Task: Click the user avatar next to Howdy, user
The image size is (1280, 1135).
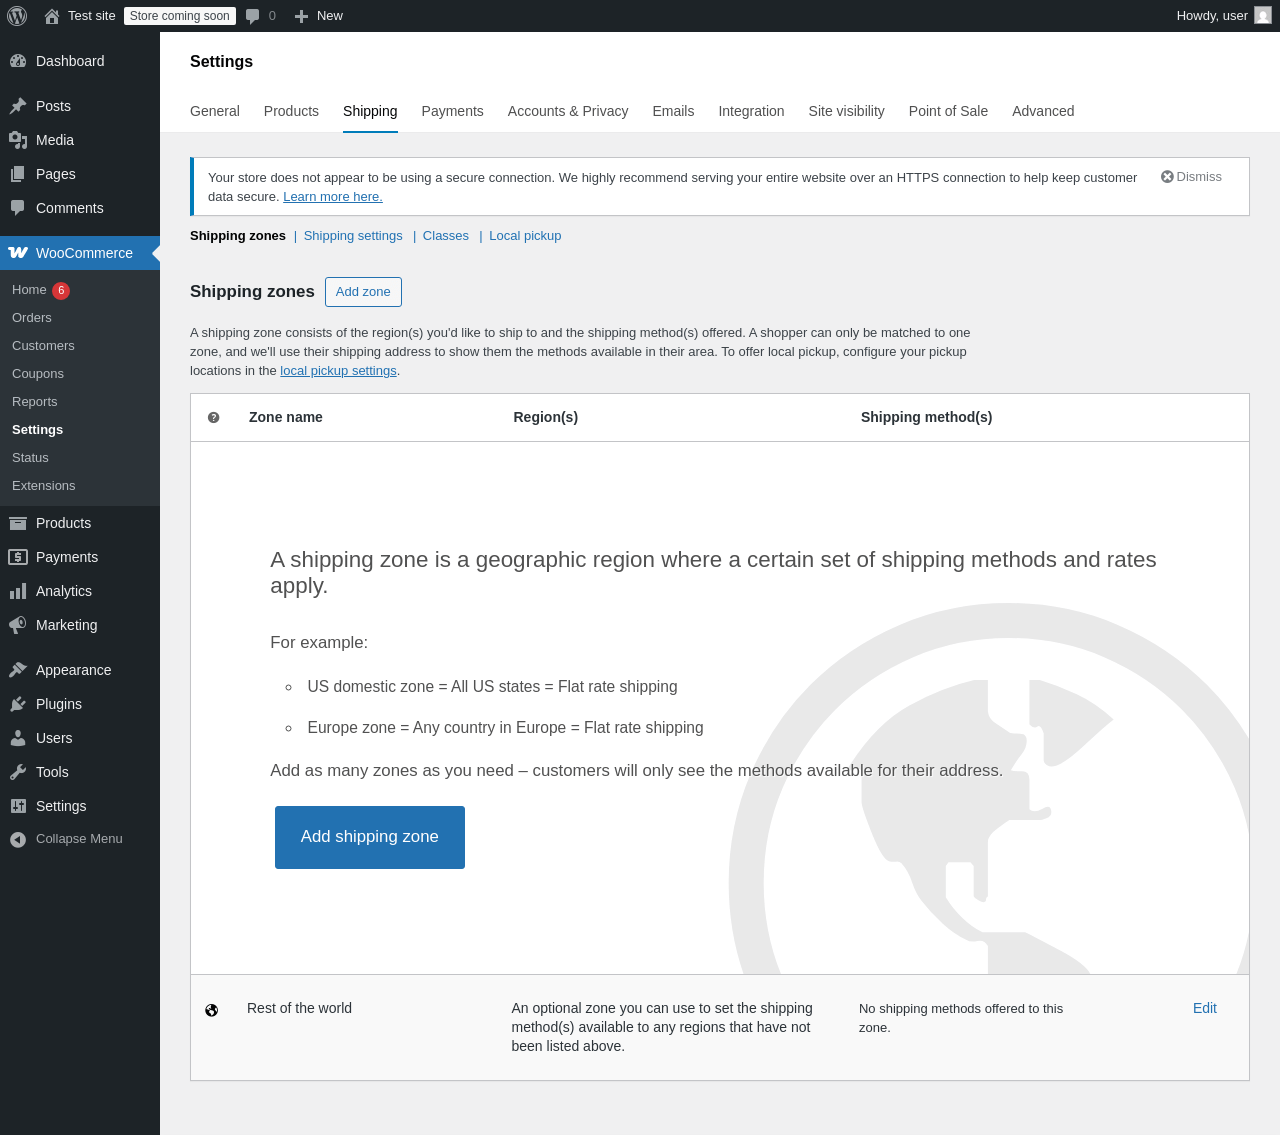Action: click(1263, 16)
